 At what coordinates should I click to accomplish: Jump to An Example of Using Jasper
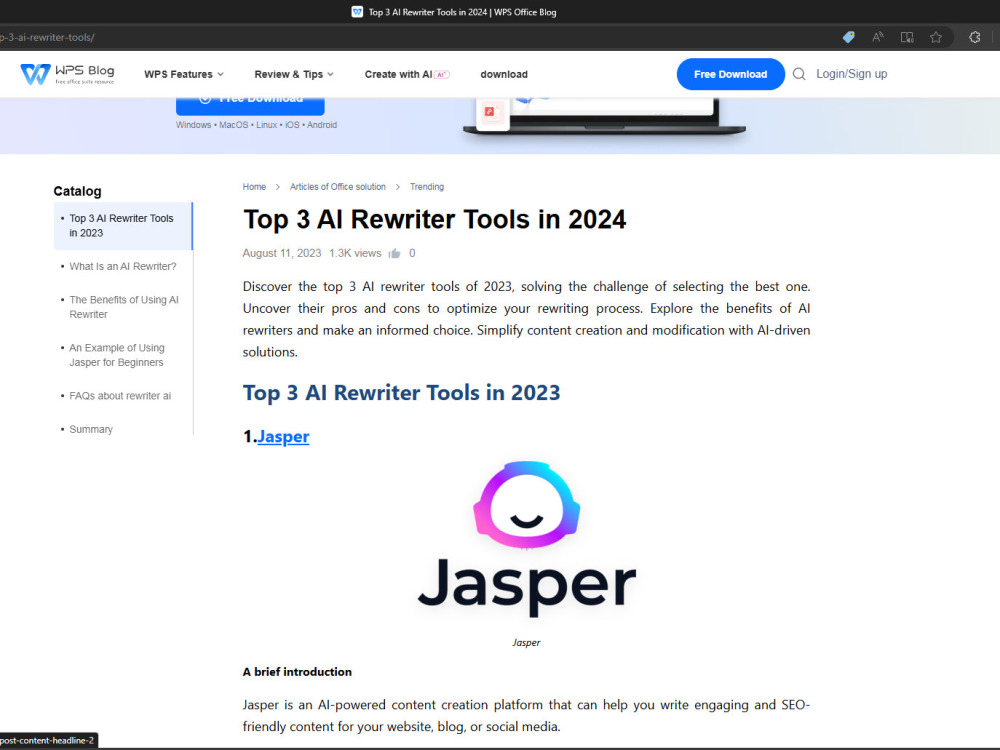pyautogui.click(x=117, y=355)
